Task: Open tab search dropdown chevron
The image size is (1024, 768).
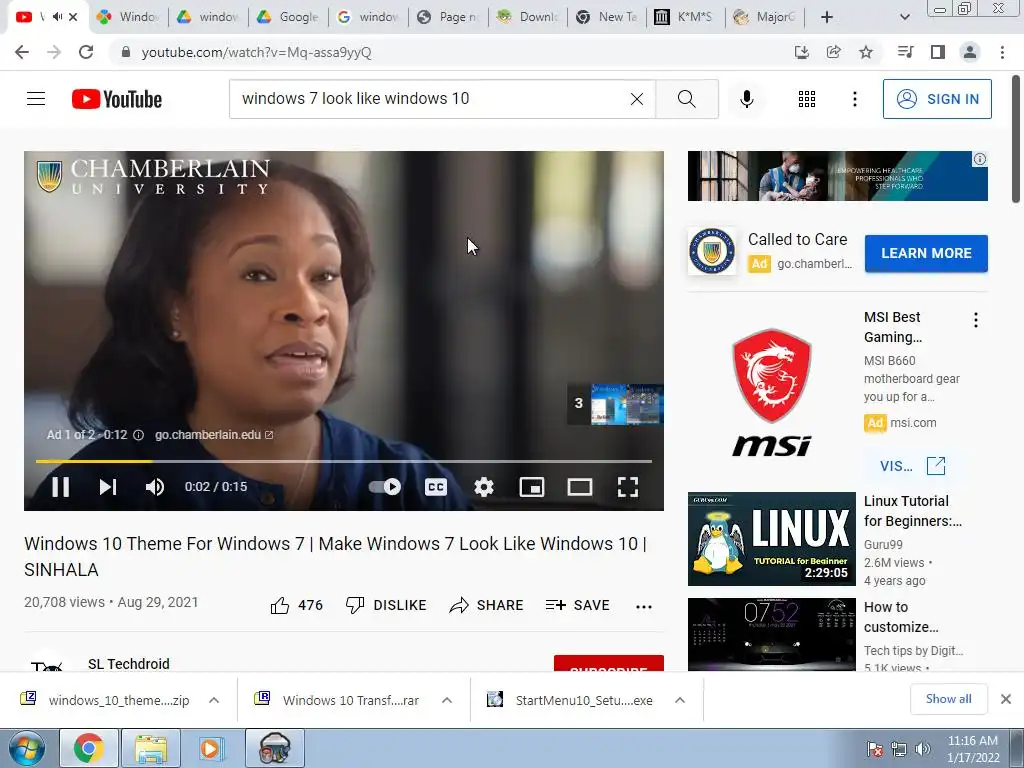Action: (904, 17)
